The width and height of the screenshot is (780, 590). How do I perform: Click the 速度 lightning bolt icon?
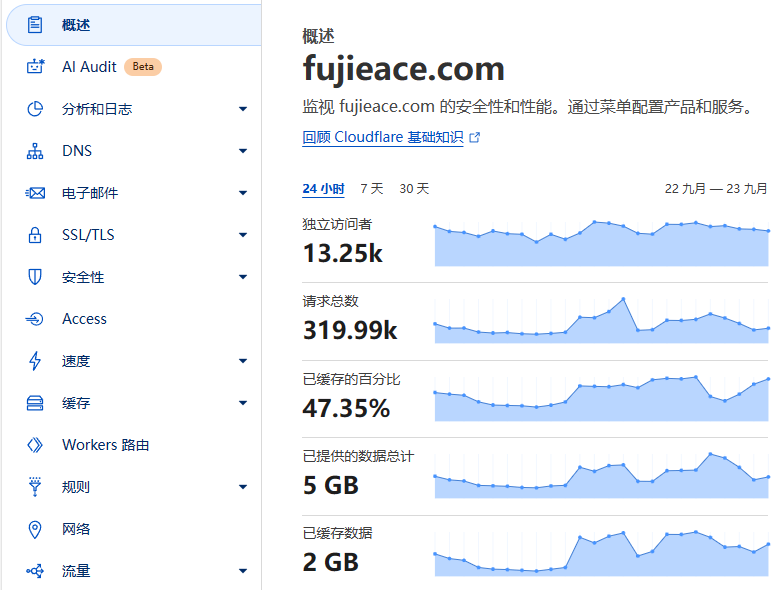click(35, 361)
